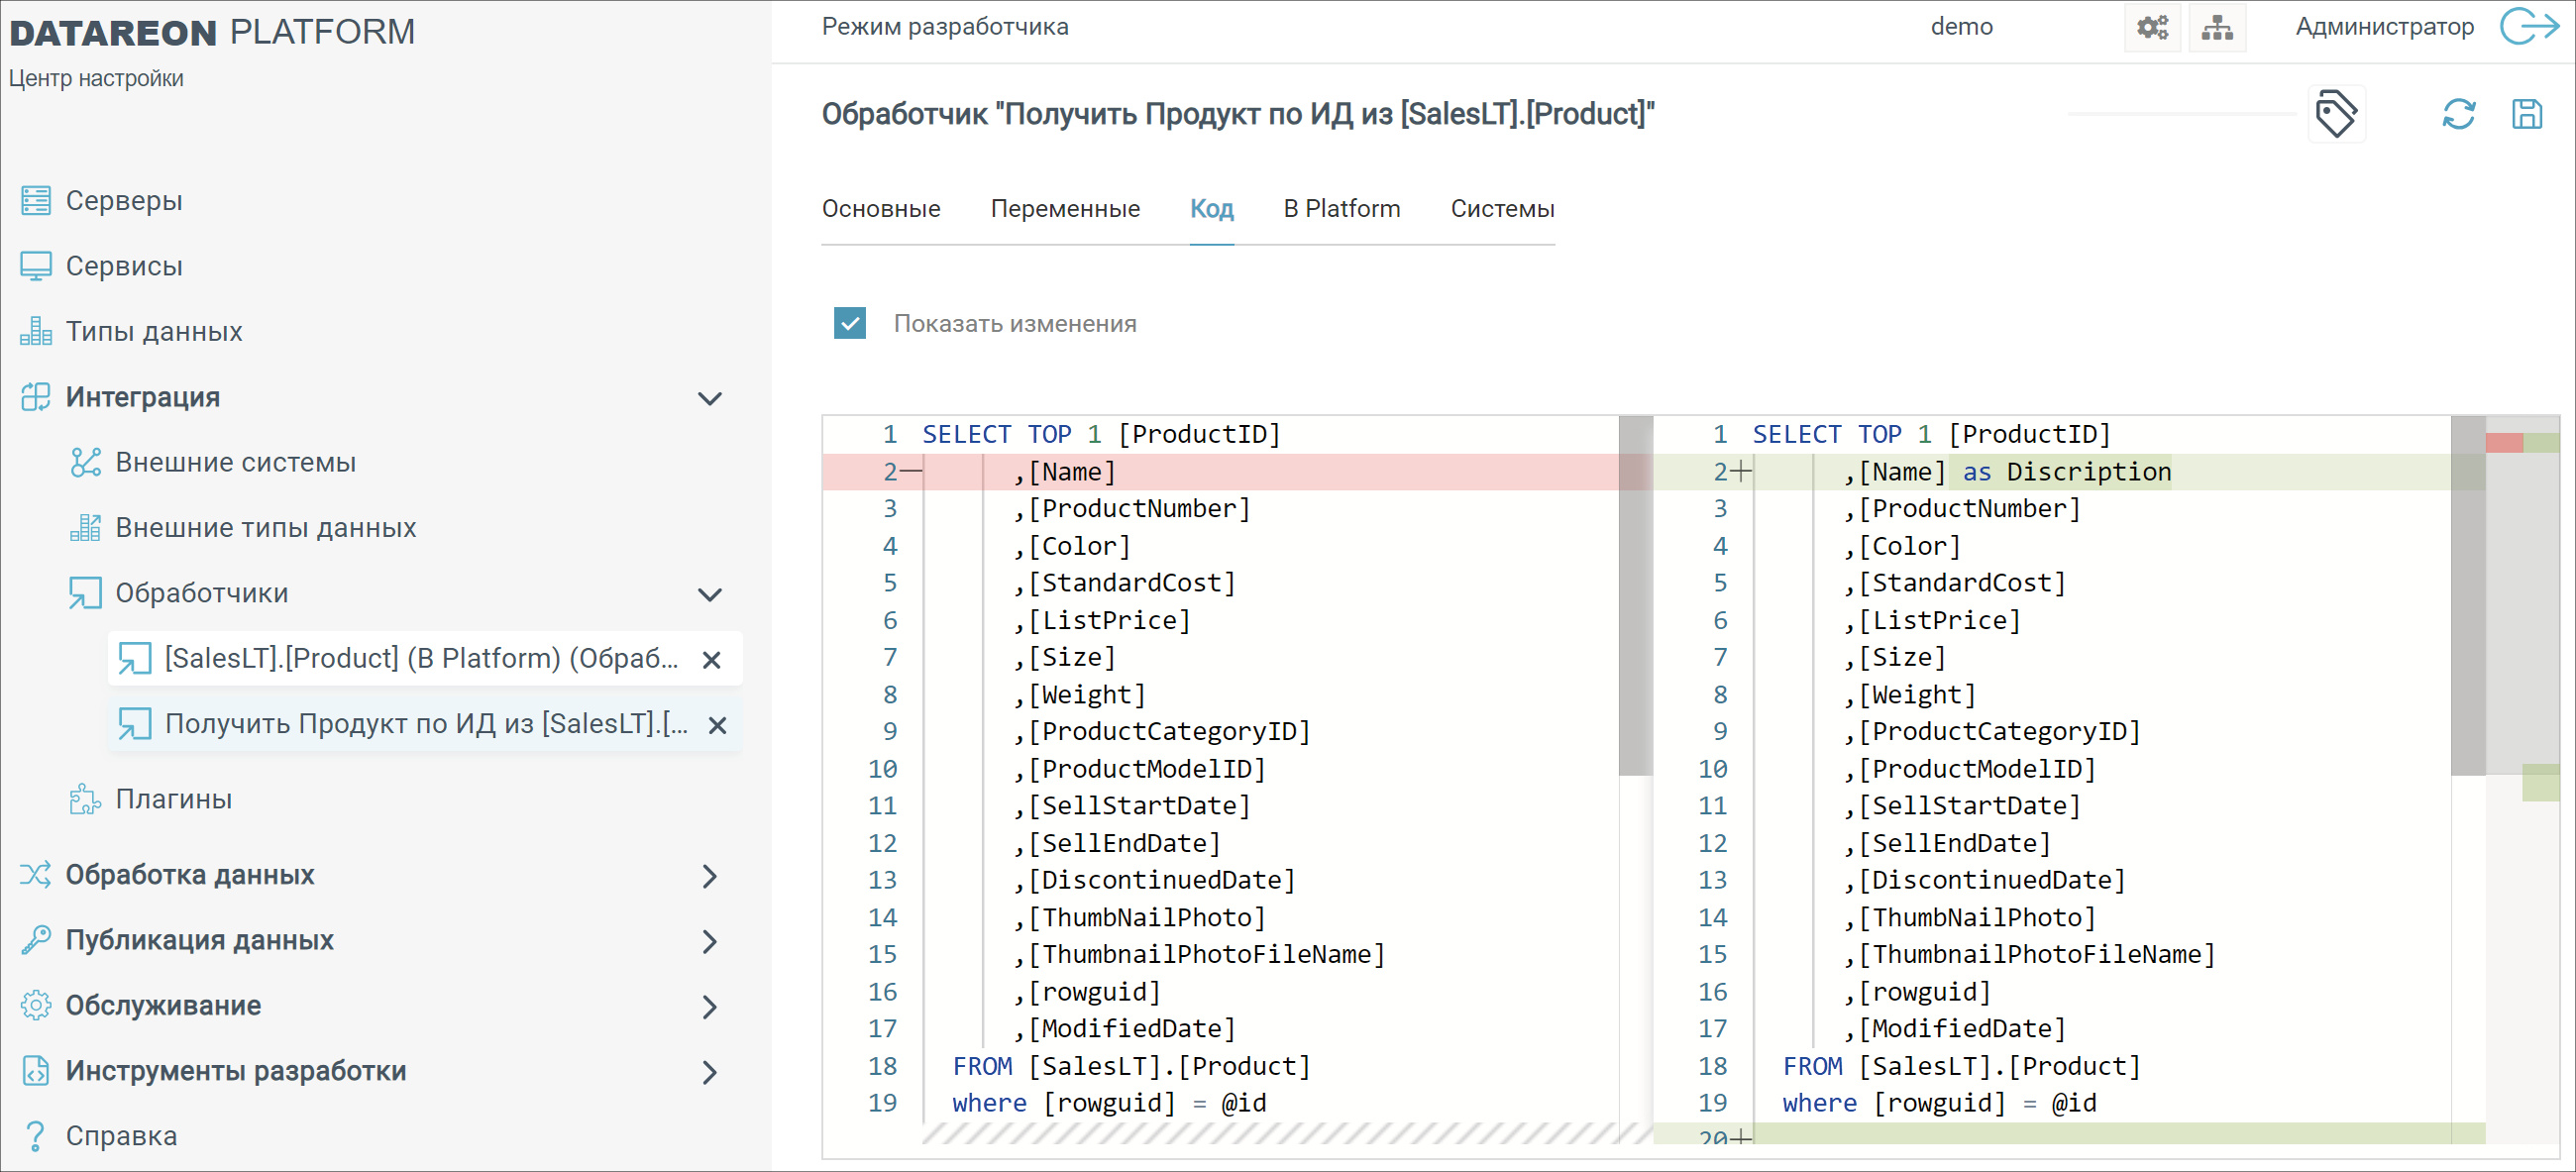Click the left code pane scrollbar thumb
2576x1172 pixels.
[1635, 595]
